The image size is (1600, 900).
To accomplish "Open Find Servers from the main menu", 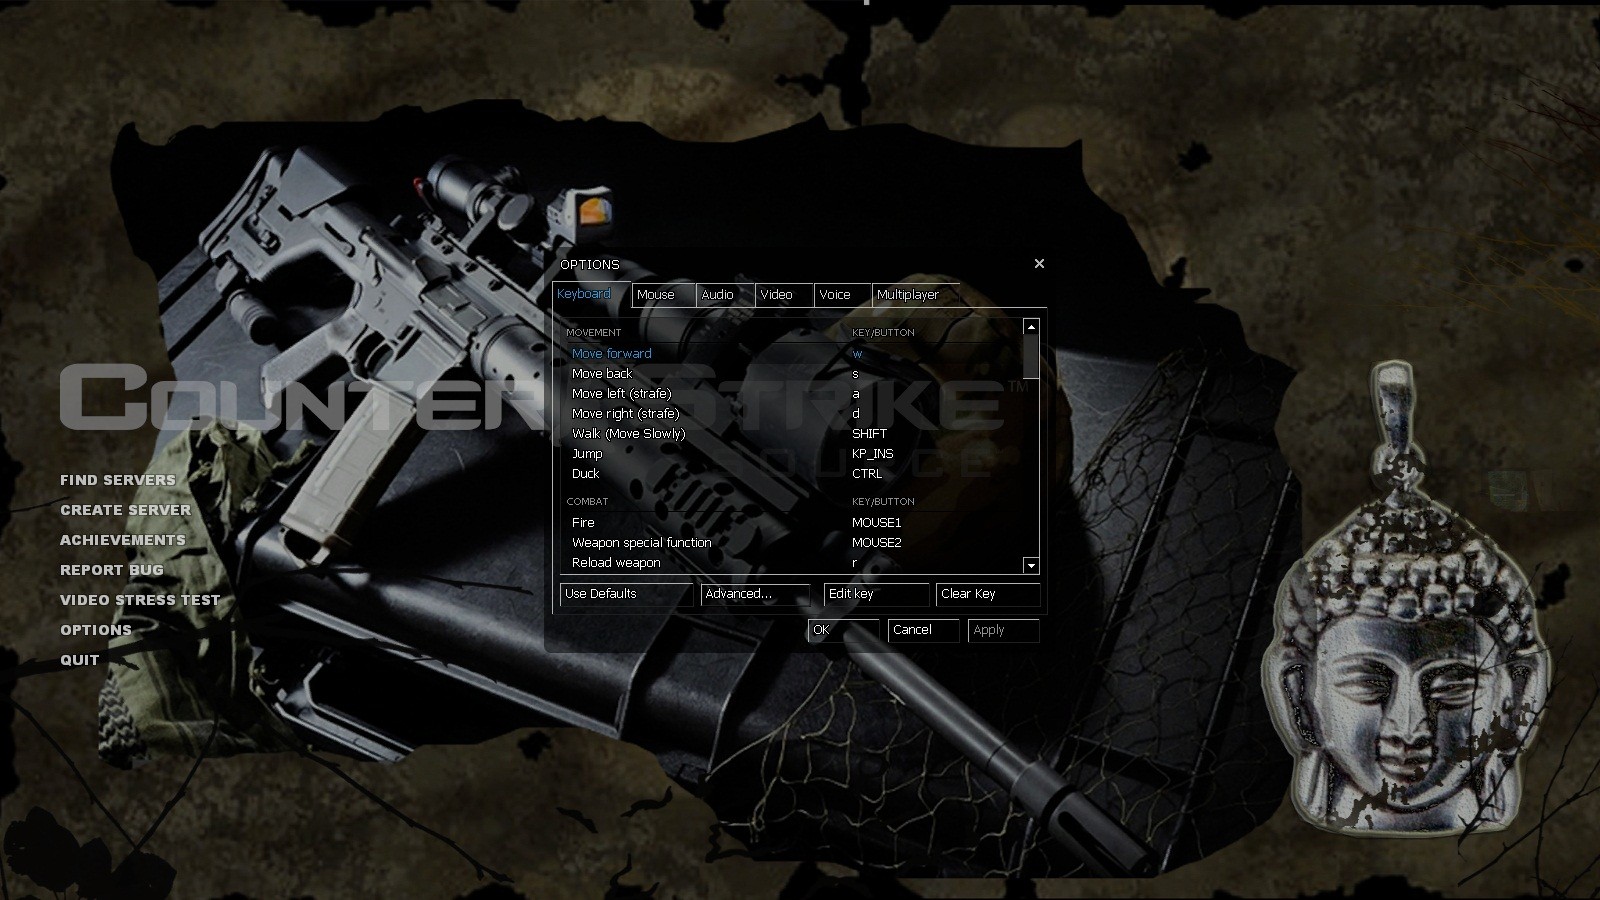I will pyautogui.click(x=118, y=480).
